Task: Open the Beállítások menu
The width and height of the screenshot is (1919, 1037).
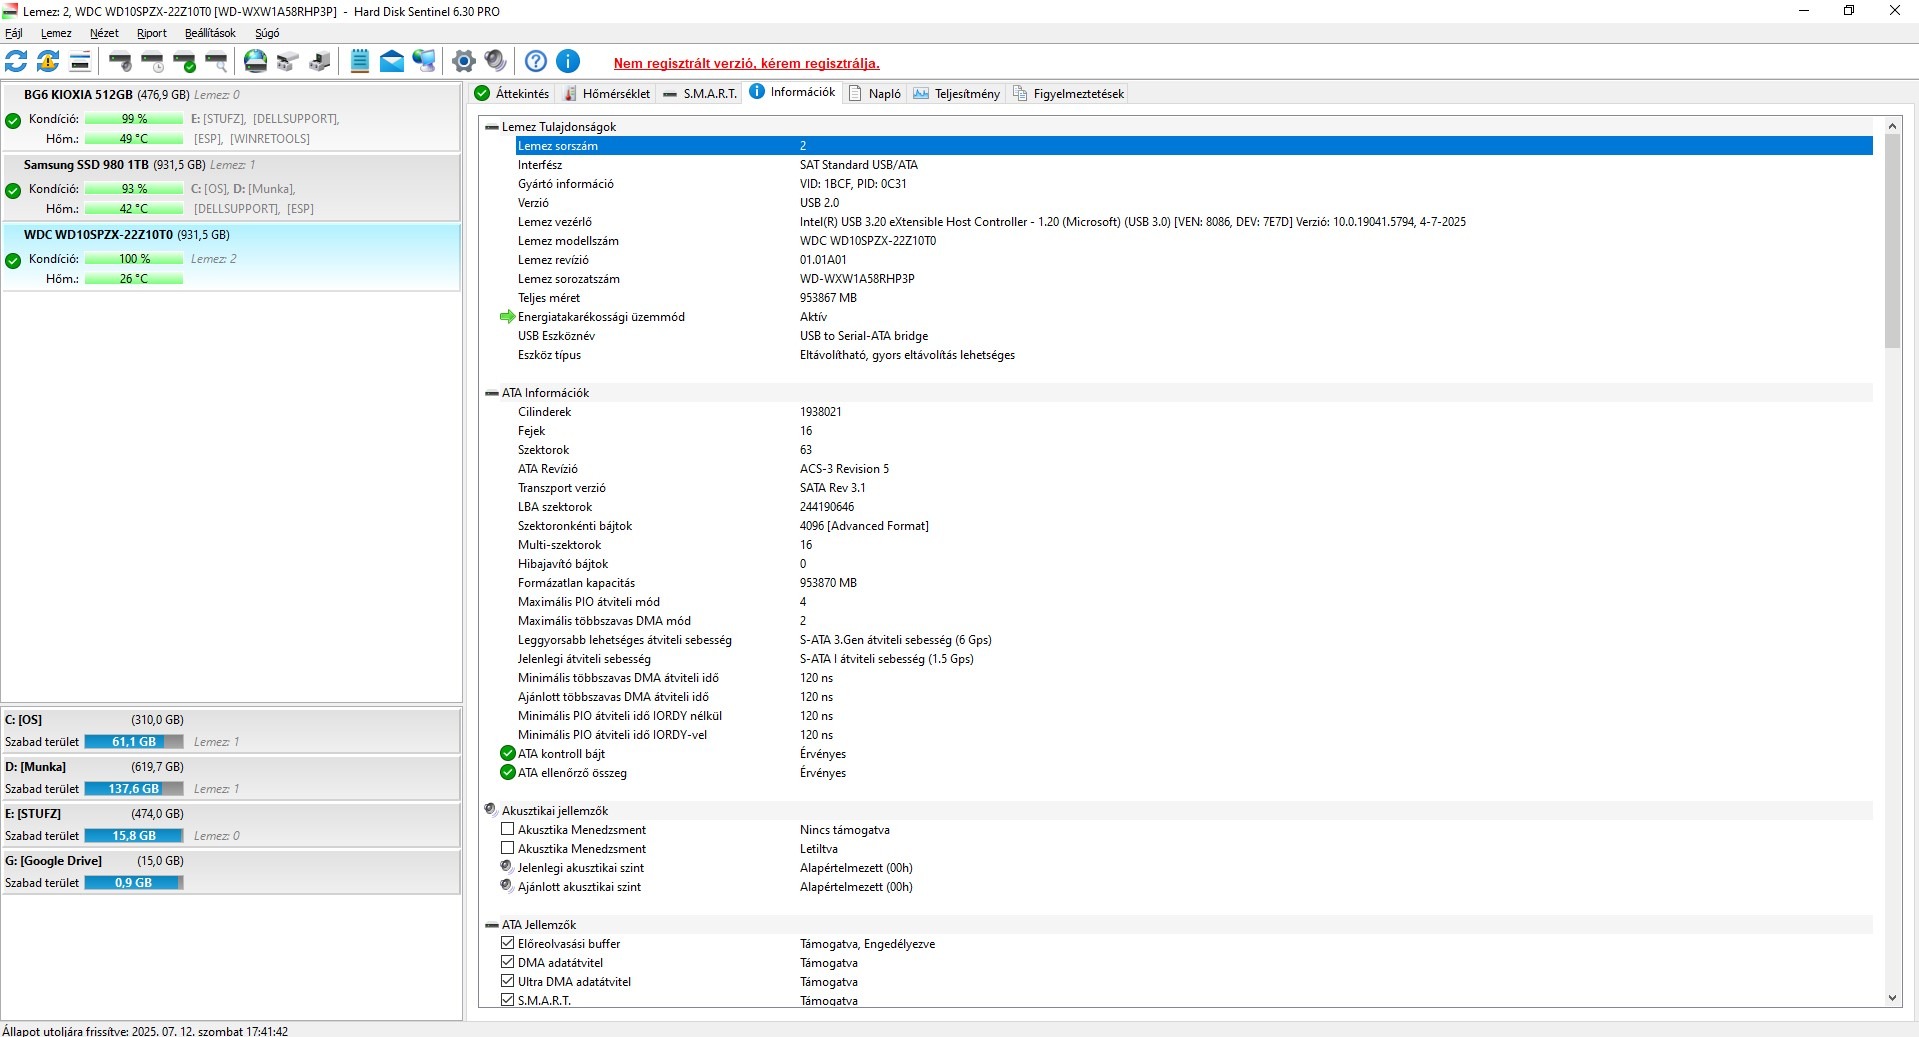Action: (x=210, y=33)
